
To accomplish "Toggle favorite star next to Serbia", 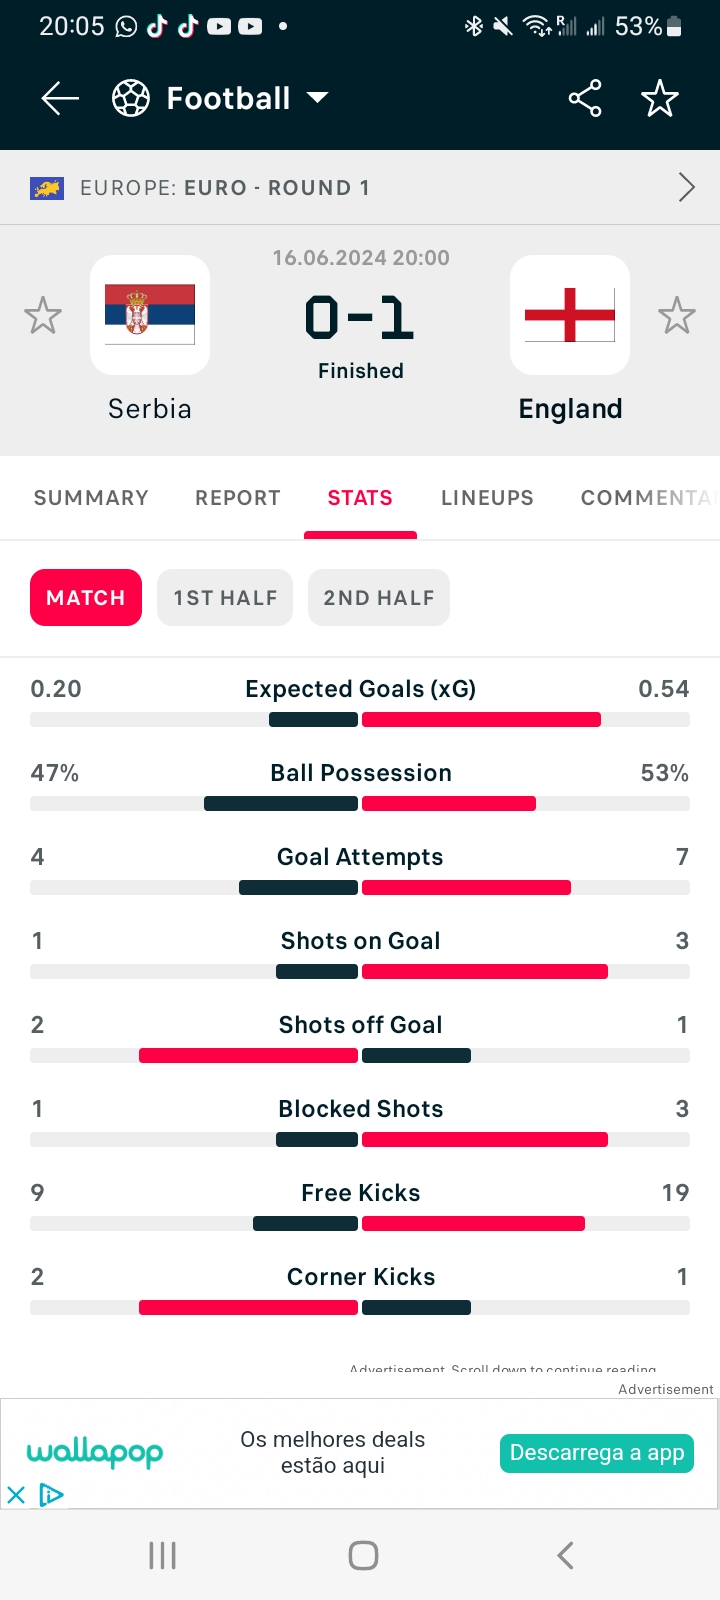I will click(x=43, y=316).
